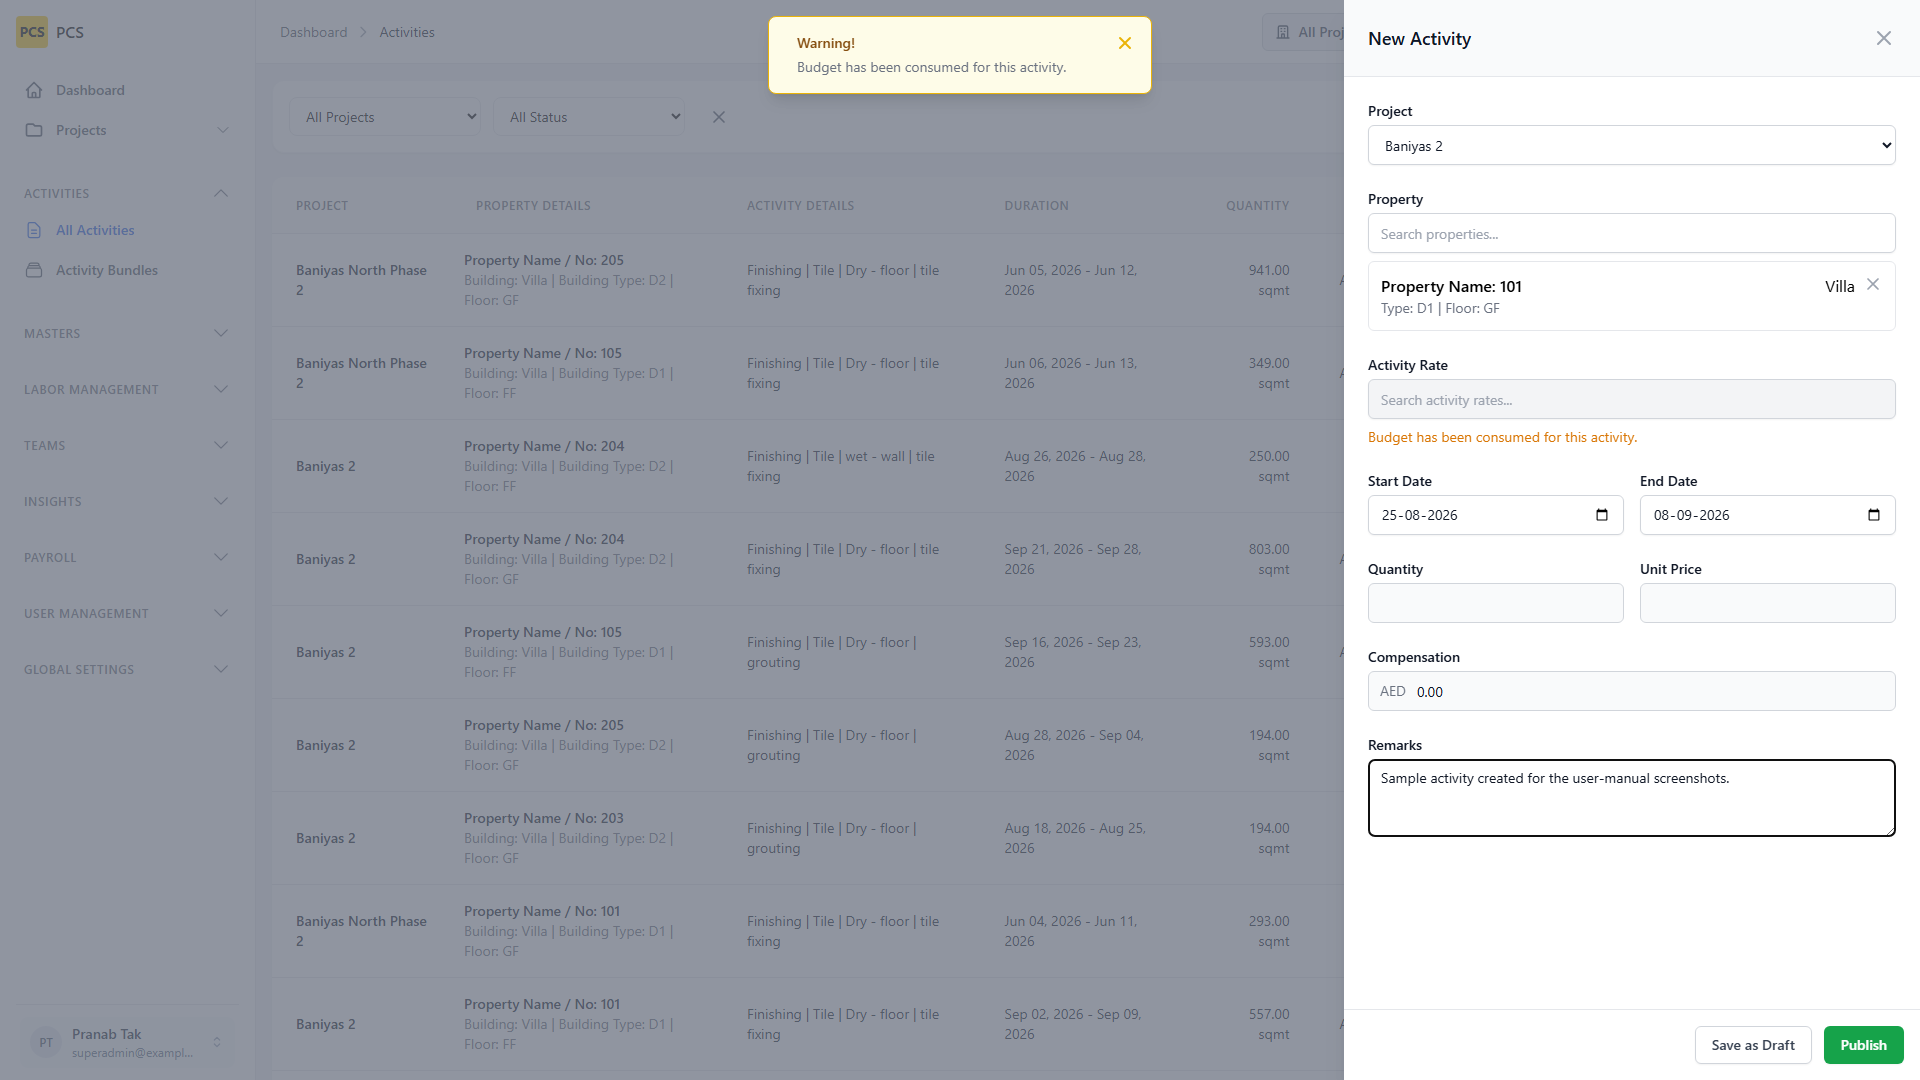Click the Search activity rates field
This screenshot has width=1920, height=1080.
click(x=1631, y=400)
